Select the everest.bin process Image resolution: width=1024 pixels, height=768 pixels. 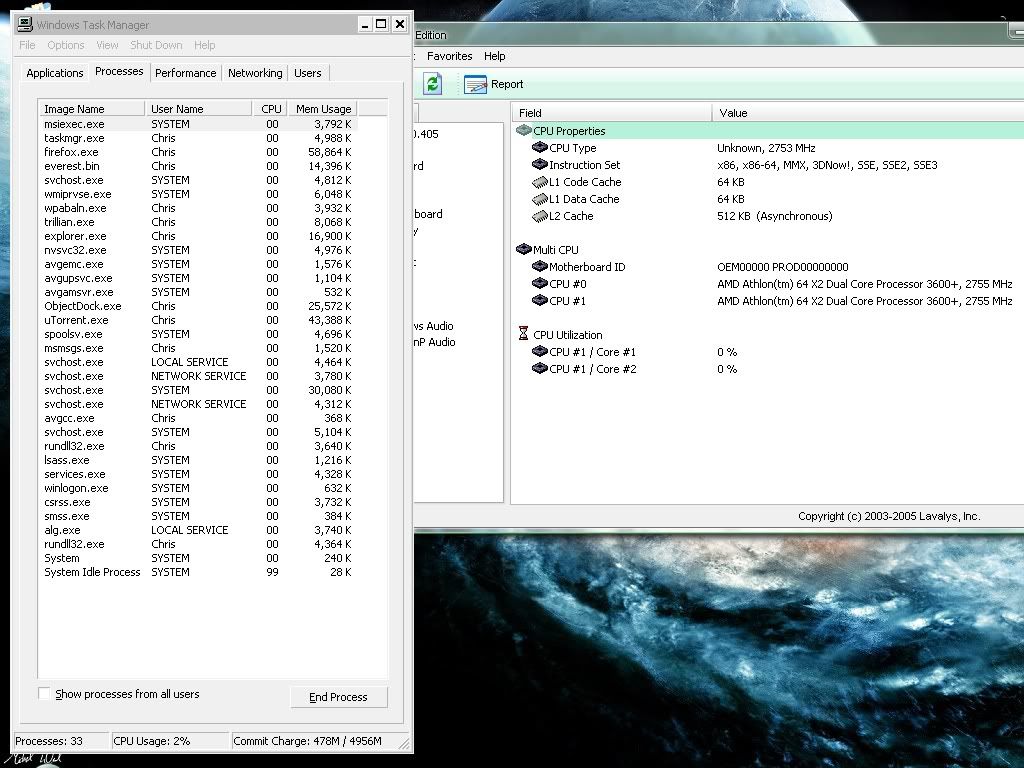(x=199, y=166)
